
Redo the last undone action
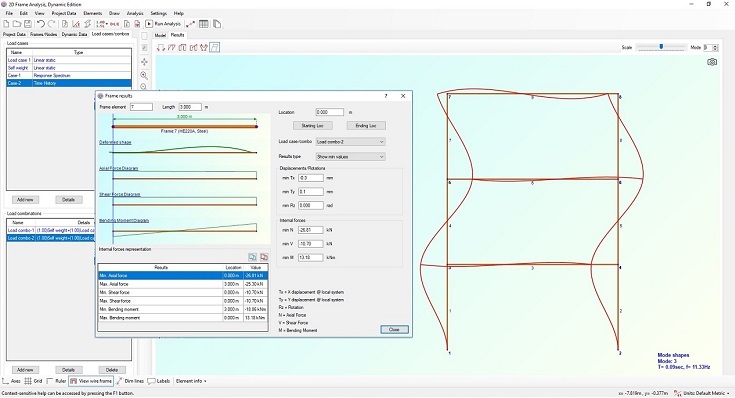(51, 24)
